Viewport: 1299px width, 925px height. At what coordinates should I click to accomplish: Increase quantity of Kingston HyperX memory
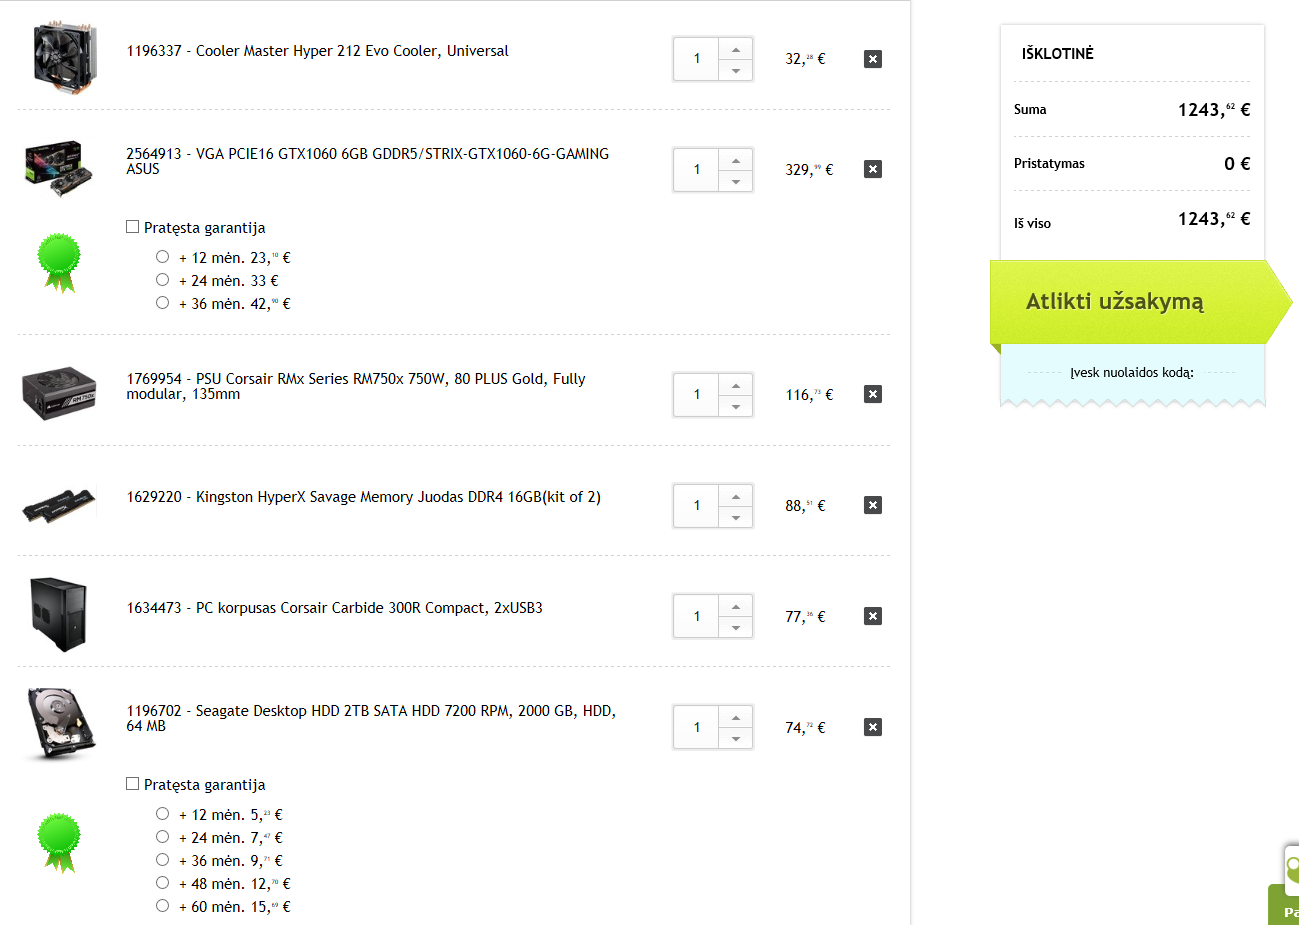coord(736,496)
